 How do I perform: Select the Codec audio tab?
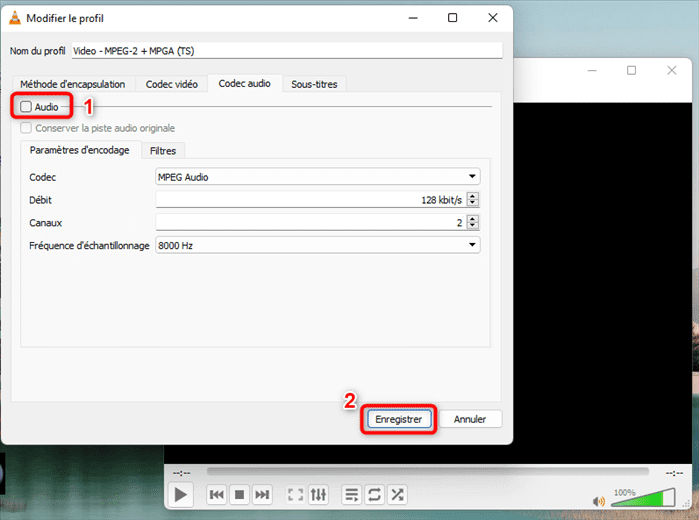click(x=245, y=83)
